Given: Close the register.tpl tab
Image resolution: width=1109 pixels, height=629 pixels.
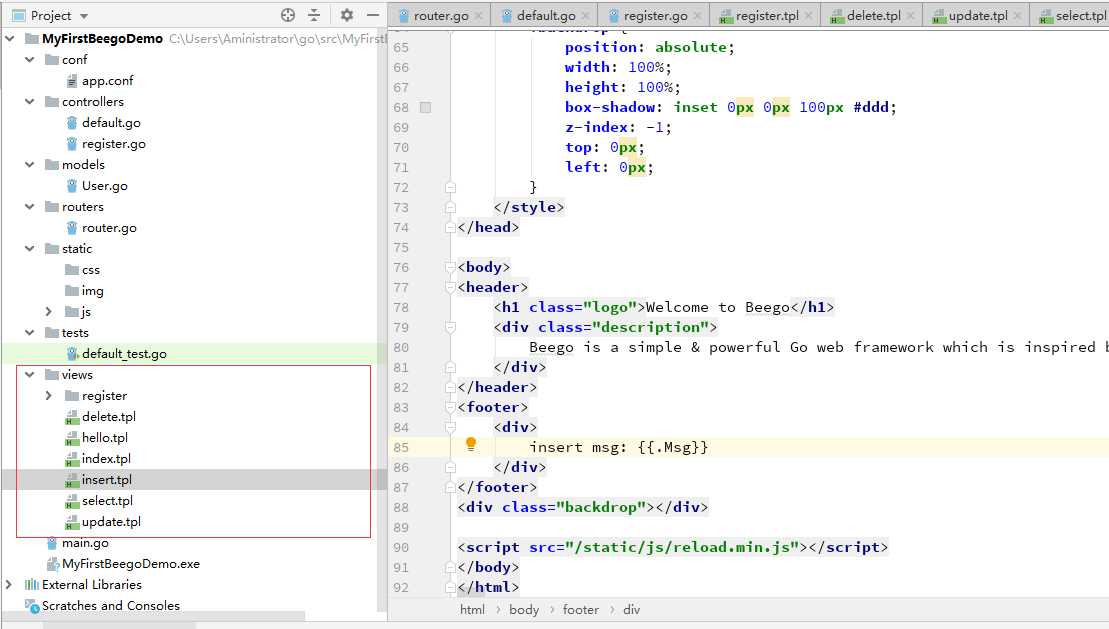Looking at the screenshot, I should 809,16.
